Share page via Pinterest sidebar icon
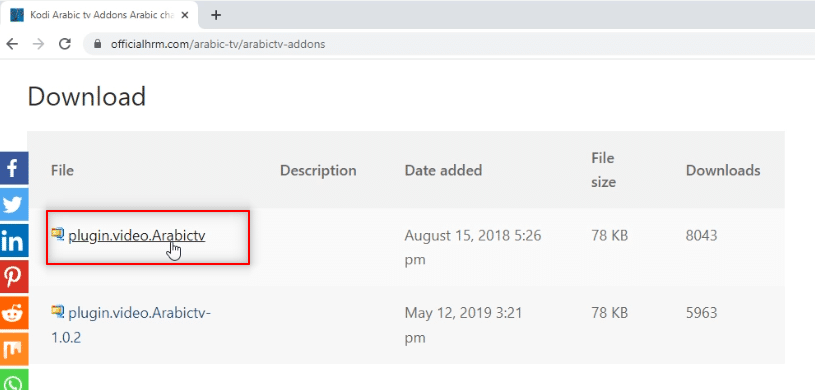 (x=14, y=277)
